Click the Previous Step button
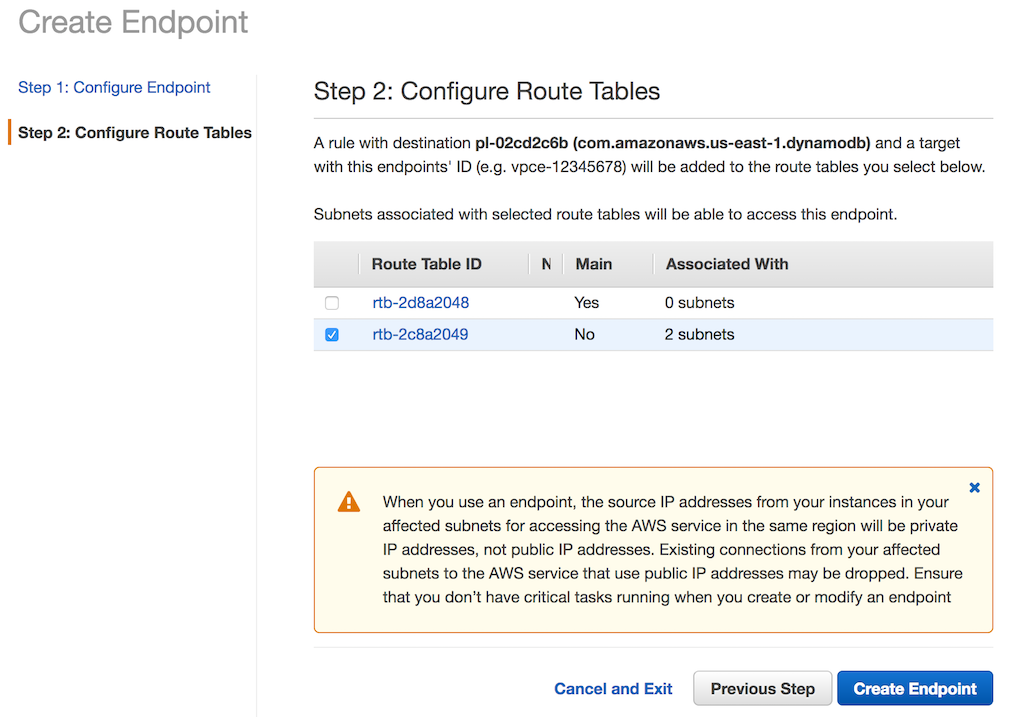This screenshot has width=1024, height=717. coord(762,689)
